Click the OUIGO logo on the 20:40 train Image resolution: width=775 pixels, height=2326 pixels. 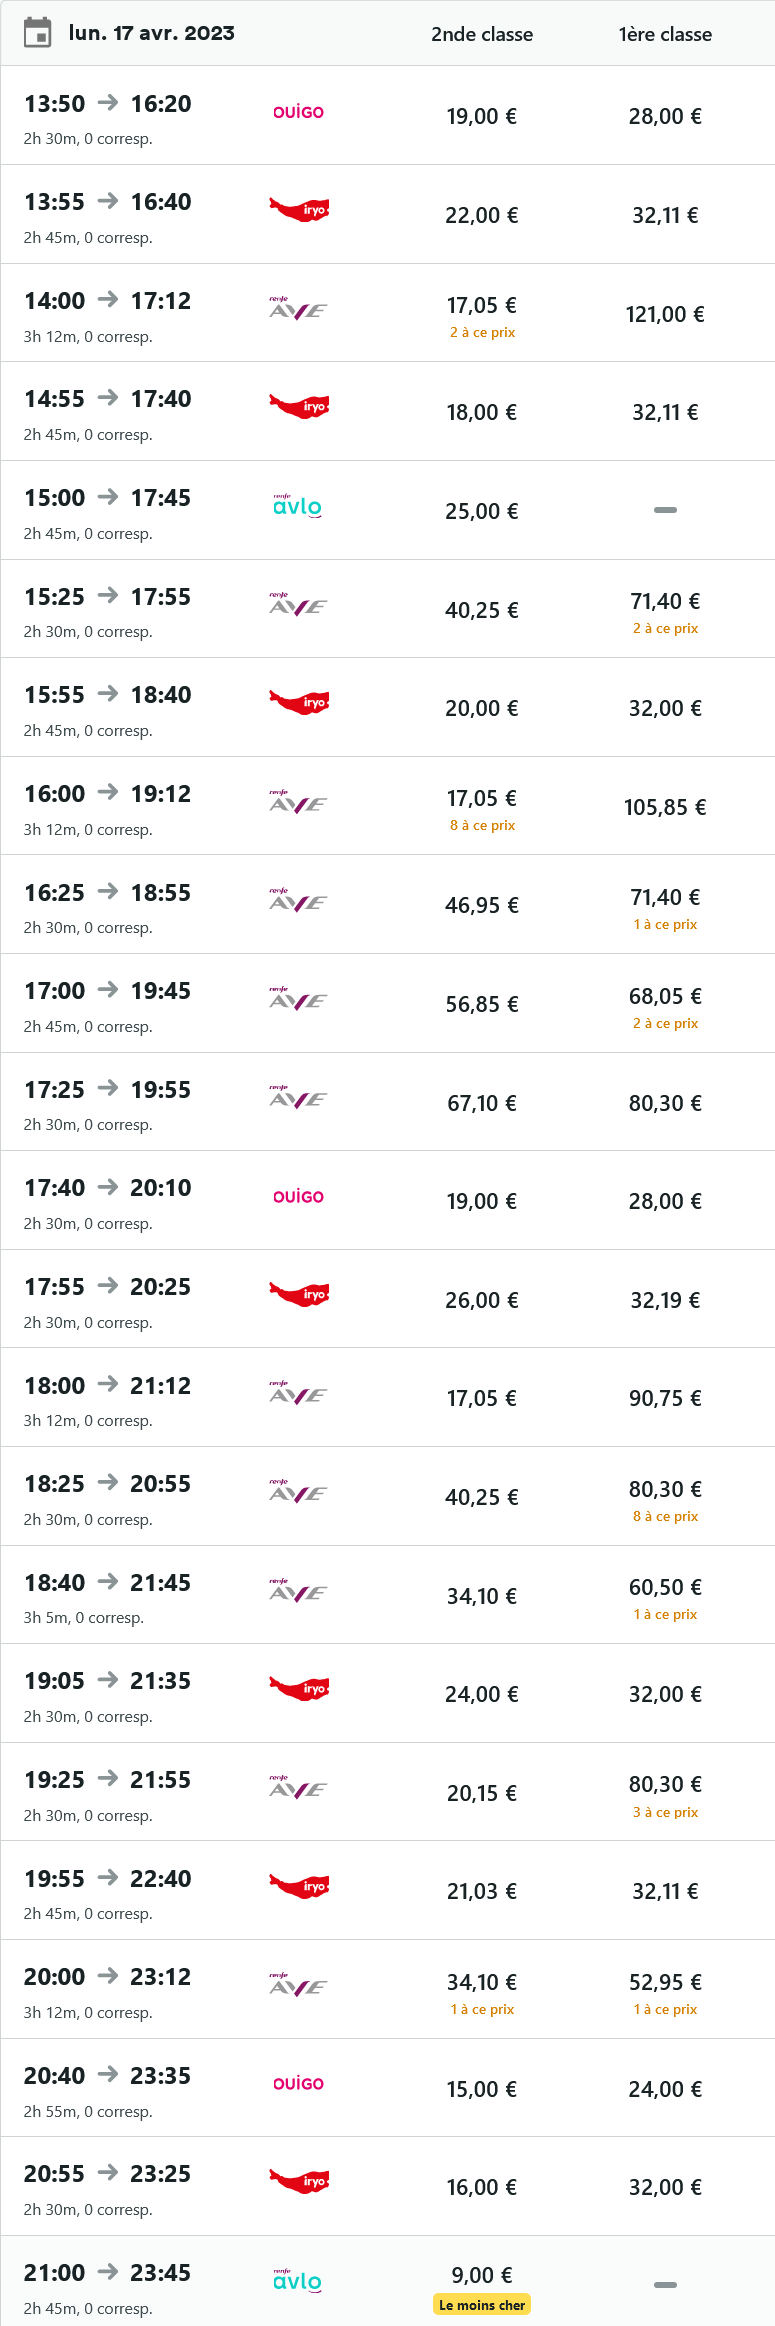click(298, 2084)
